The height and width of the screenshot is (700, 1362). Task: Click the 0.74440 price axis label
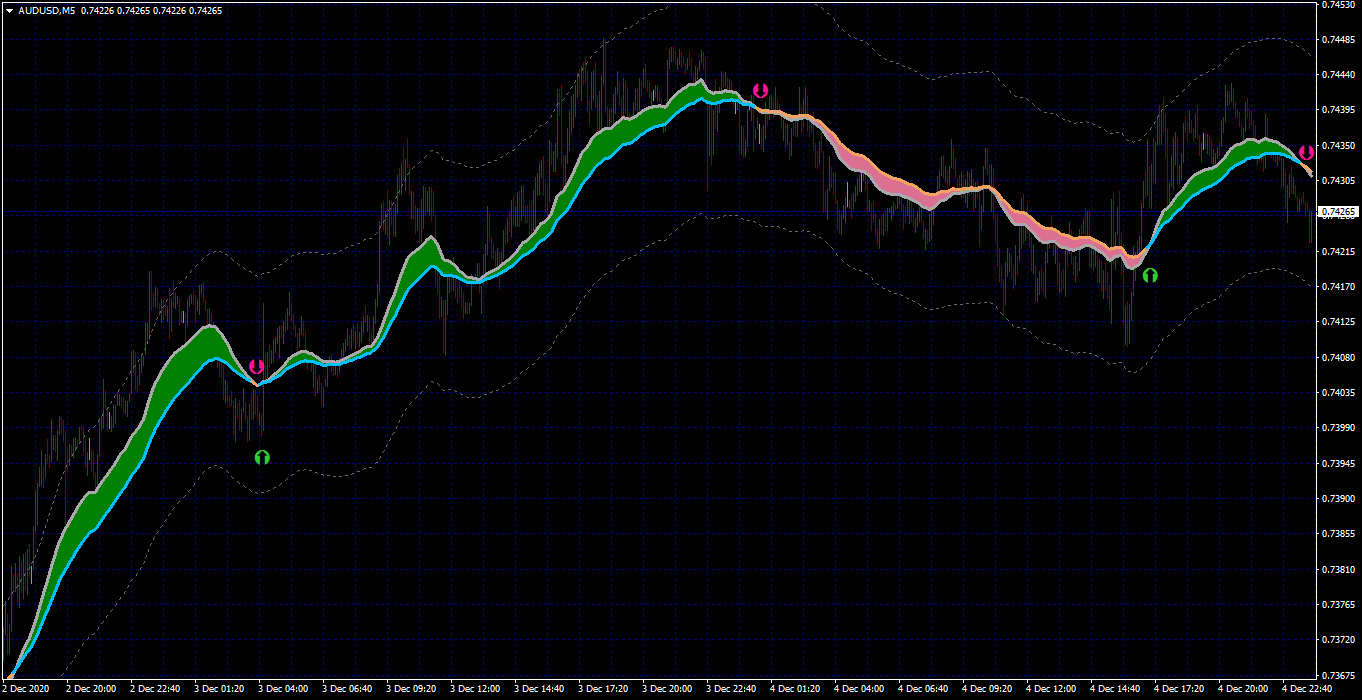click(x=1338, y=75)
